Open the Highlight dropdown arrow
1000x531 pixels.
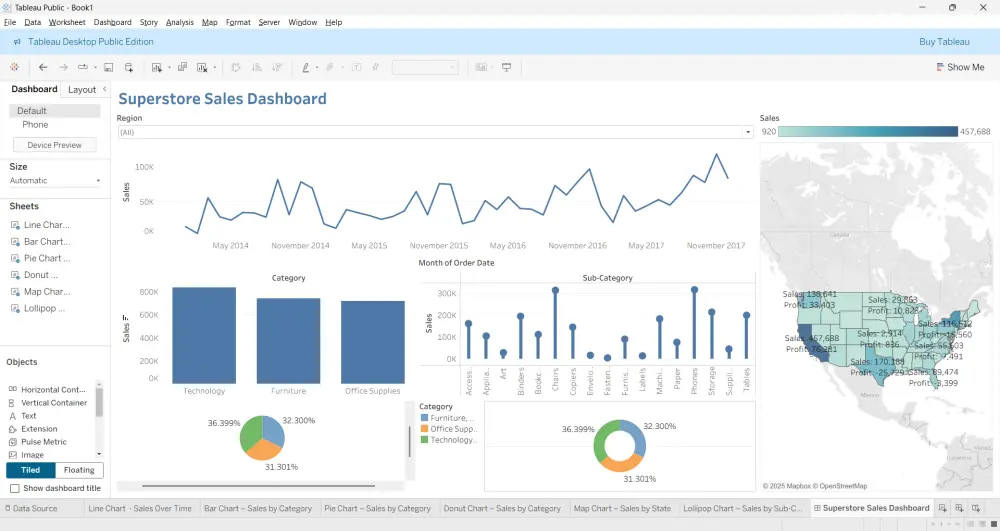point(317,68)
